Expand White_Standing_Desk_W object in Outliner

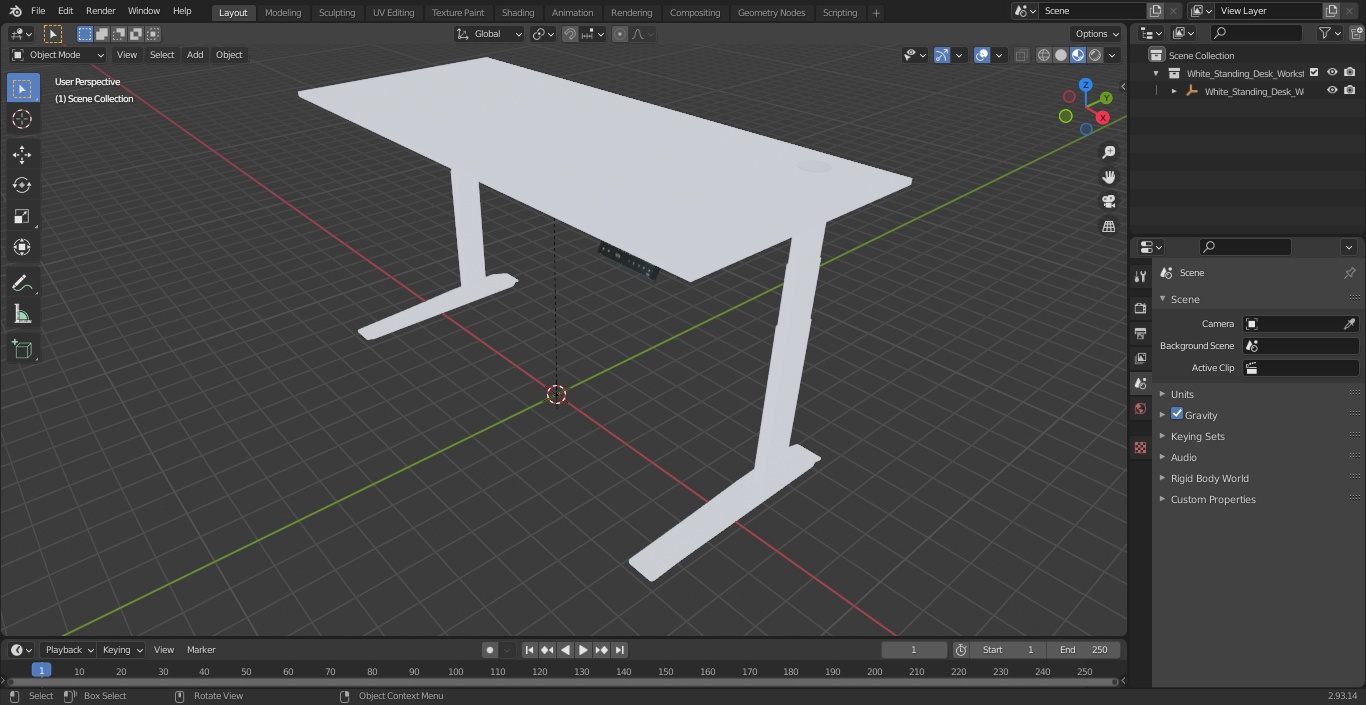coord(1174,91)
